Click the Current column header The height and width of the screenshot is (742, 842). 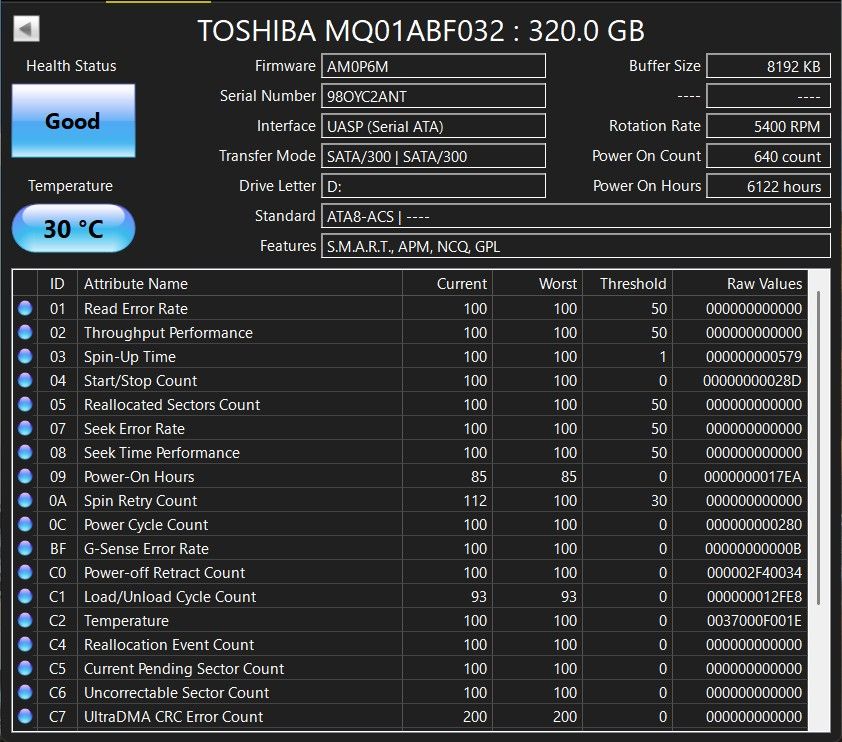coord(447,283)
